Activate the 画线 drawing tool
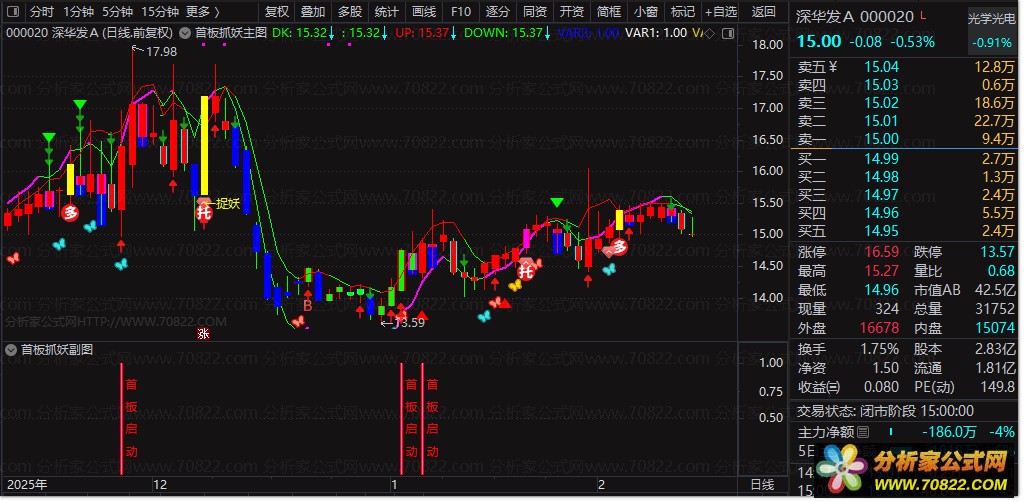 424,11
